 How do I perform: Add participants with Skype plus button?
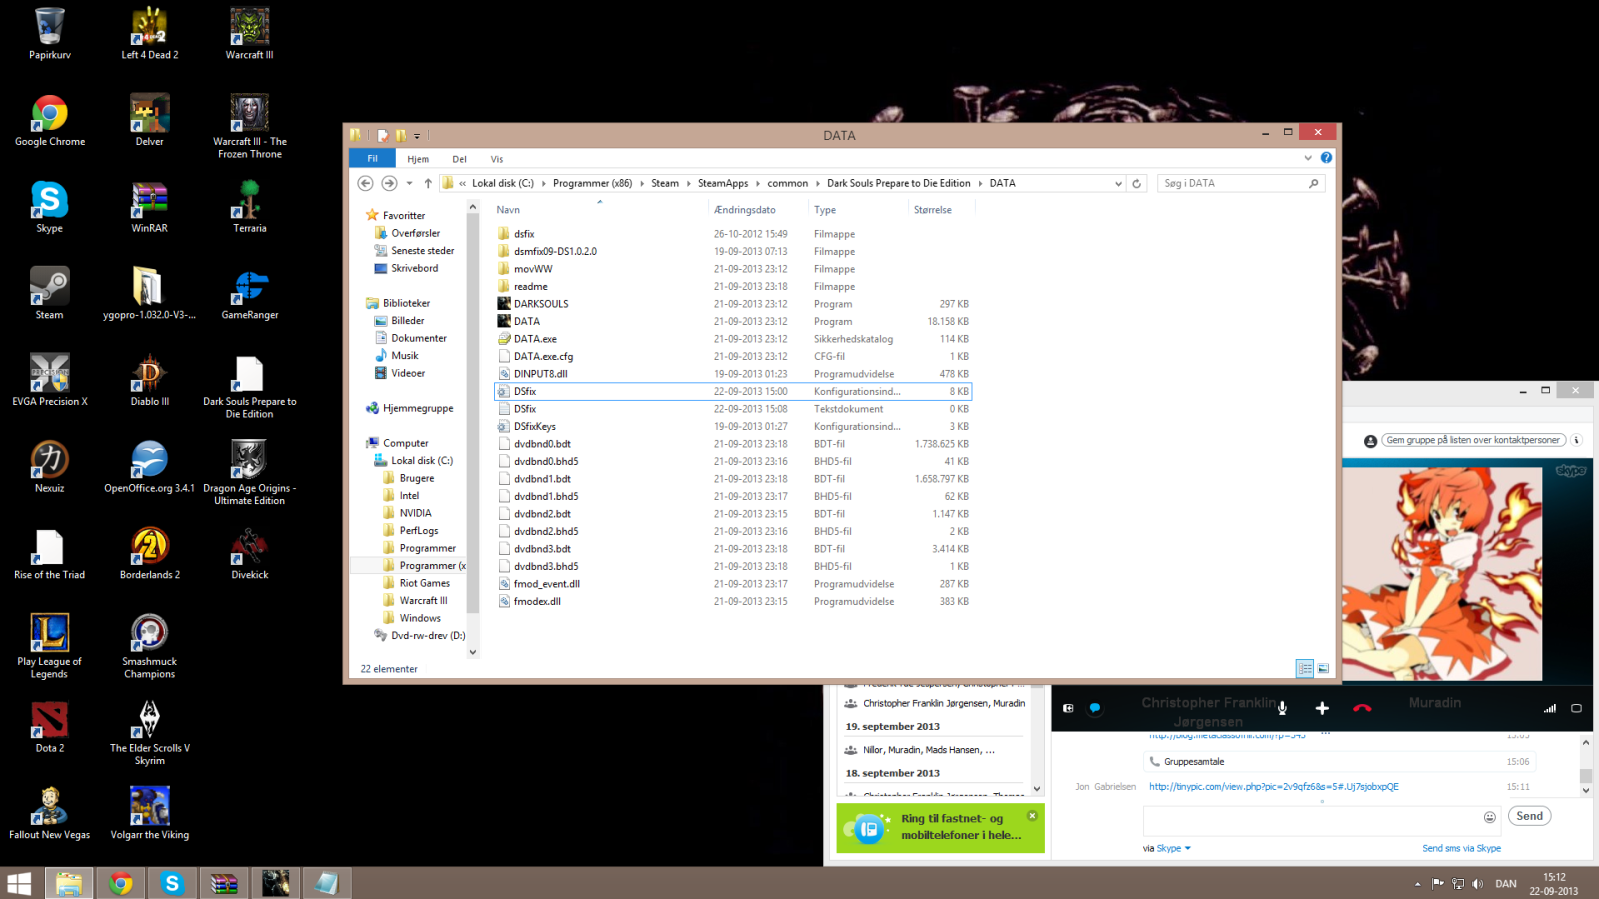click(1322, 708)
